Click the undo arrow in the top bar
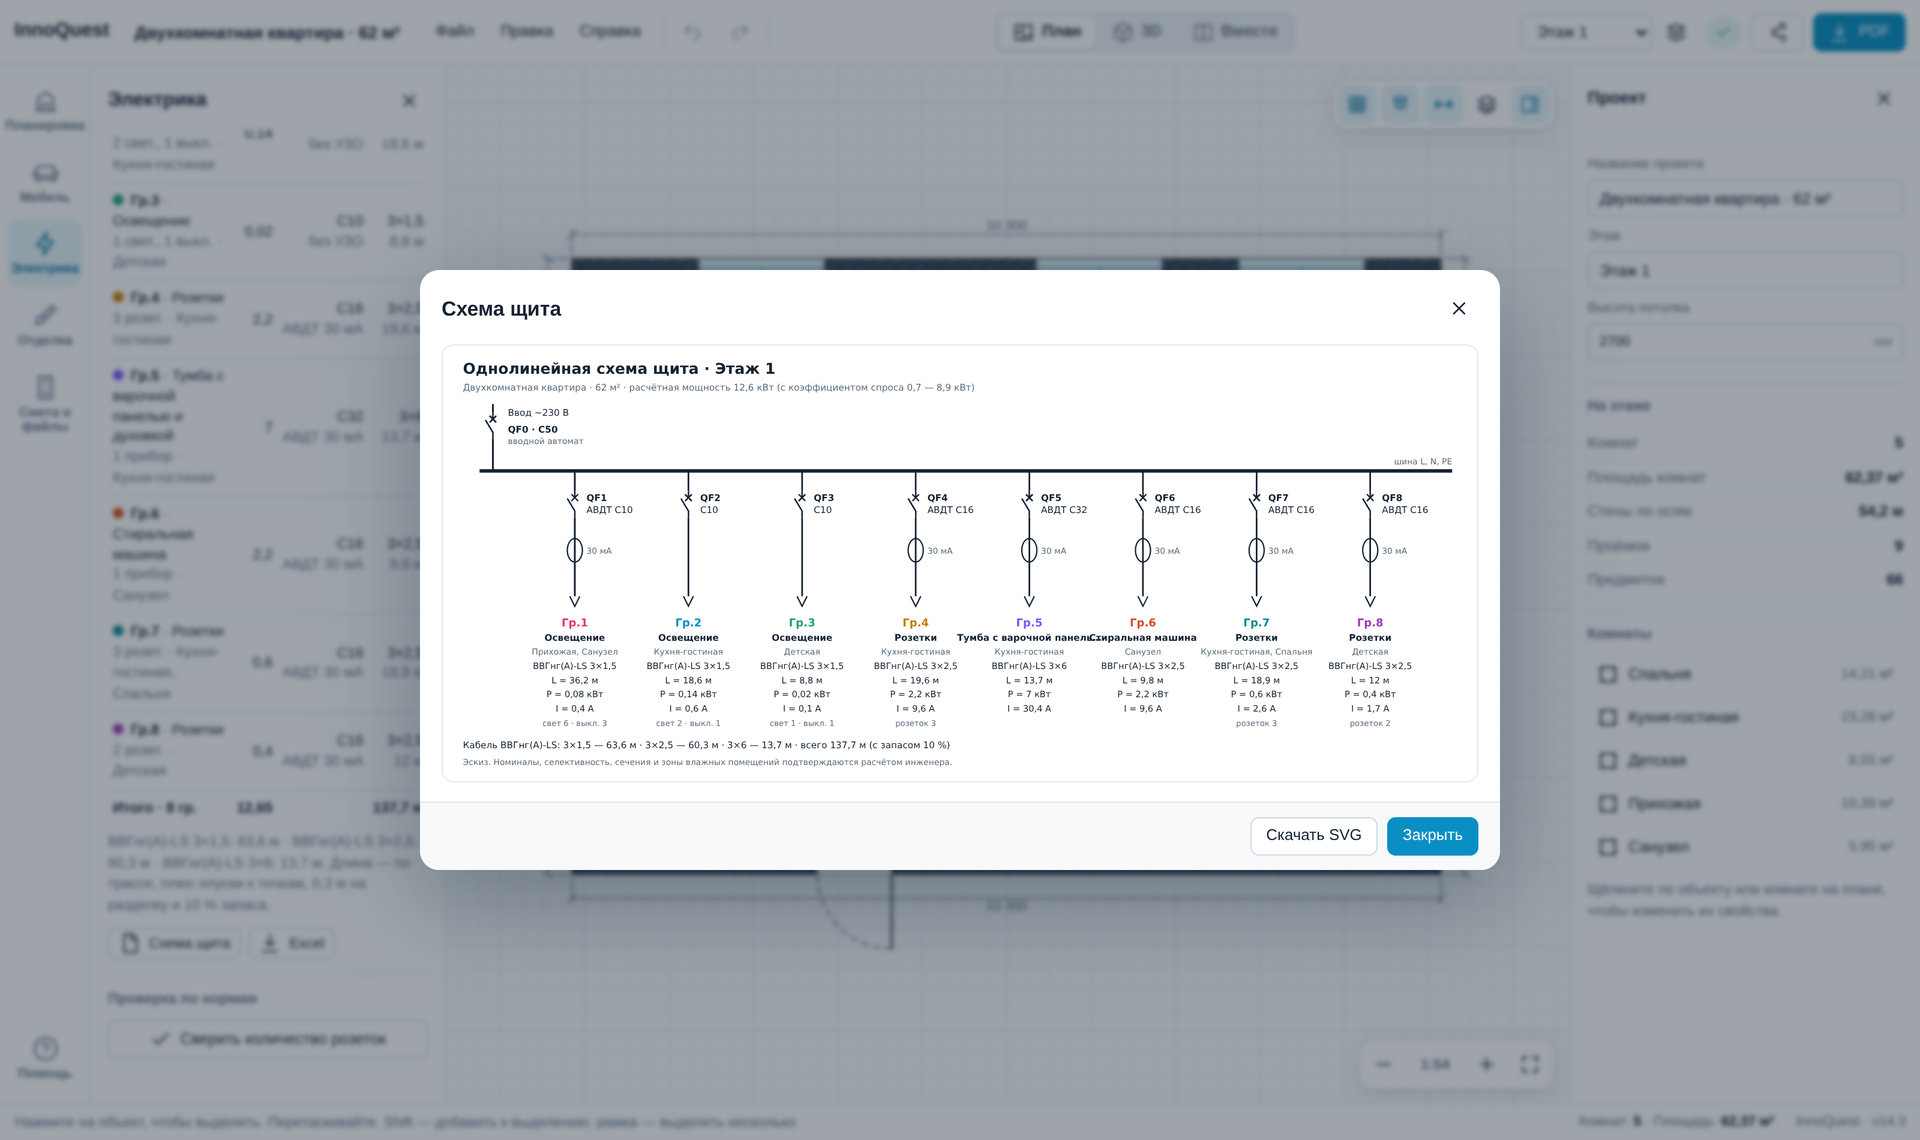 (x=692, y=32)
